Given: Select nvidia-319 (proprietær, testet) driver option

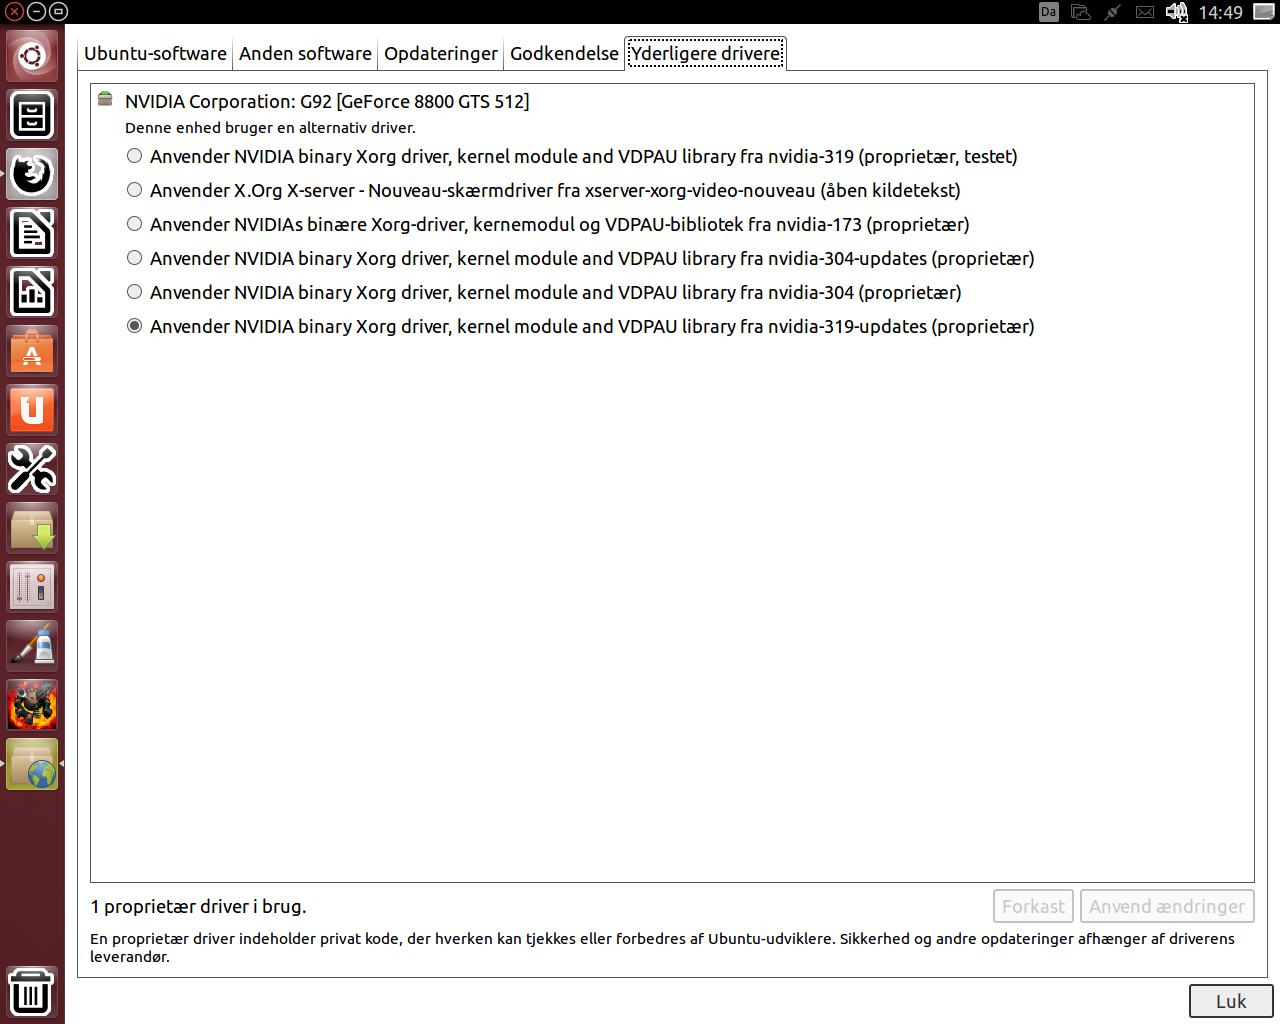Looking at the screenshot, I should tap(572, 156).
